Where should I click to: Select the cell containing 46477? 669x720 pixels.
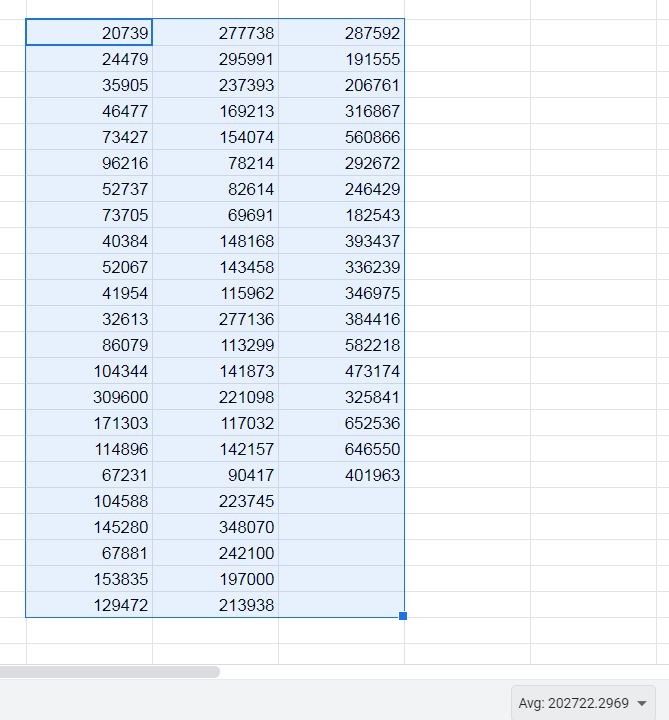[89, 111]
